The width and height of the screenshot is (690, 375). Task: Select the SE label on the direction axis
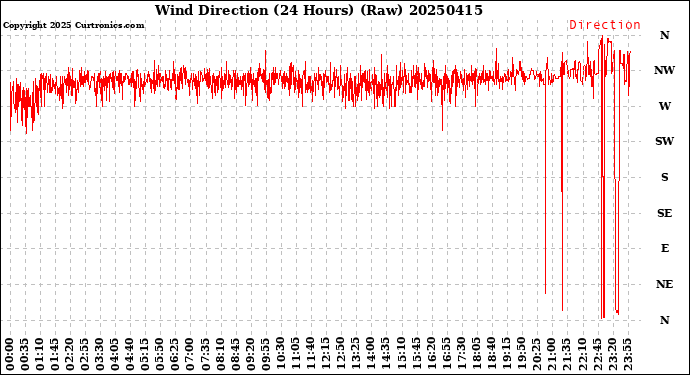point(664,213)
